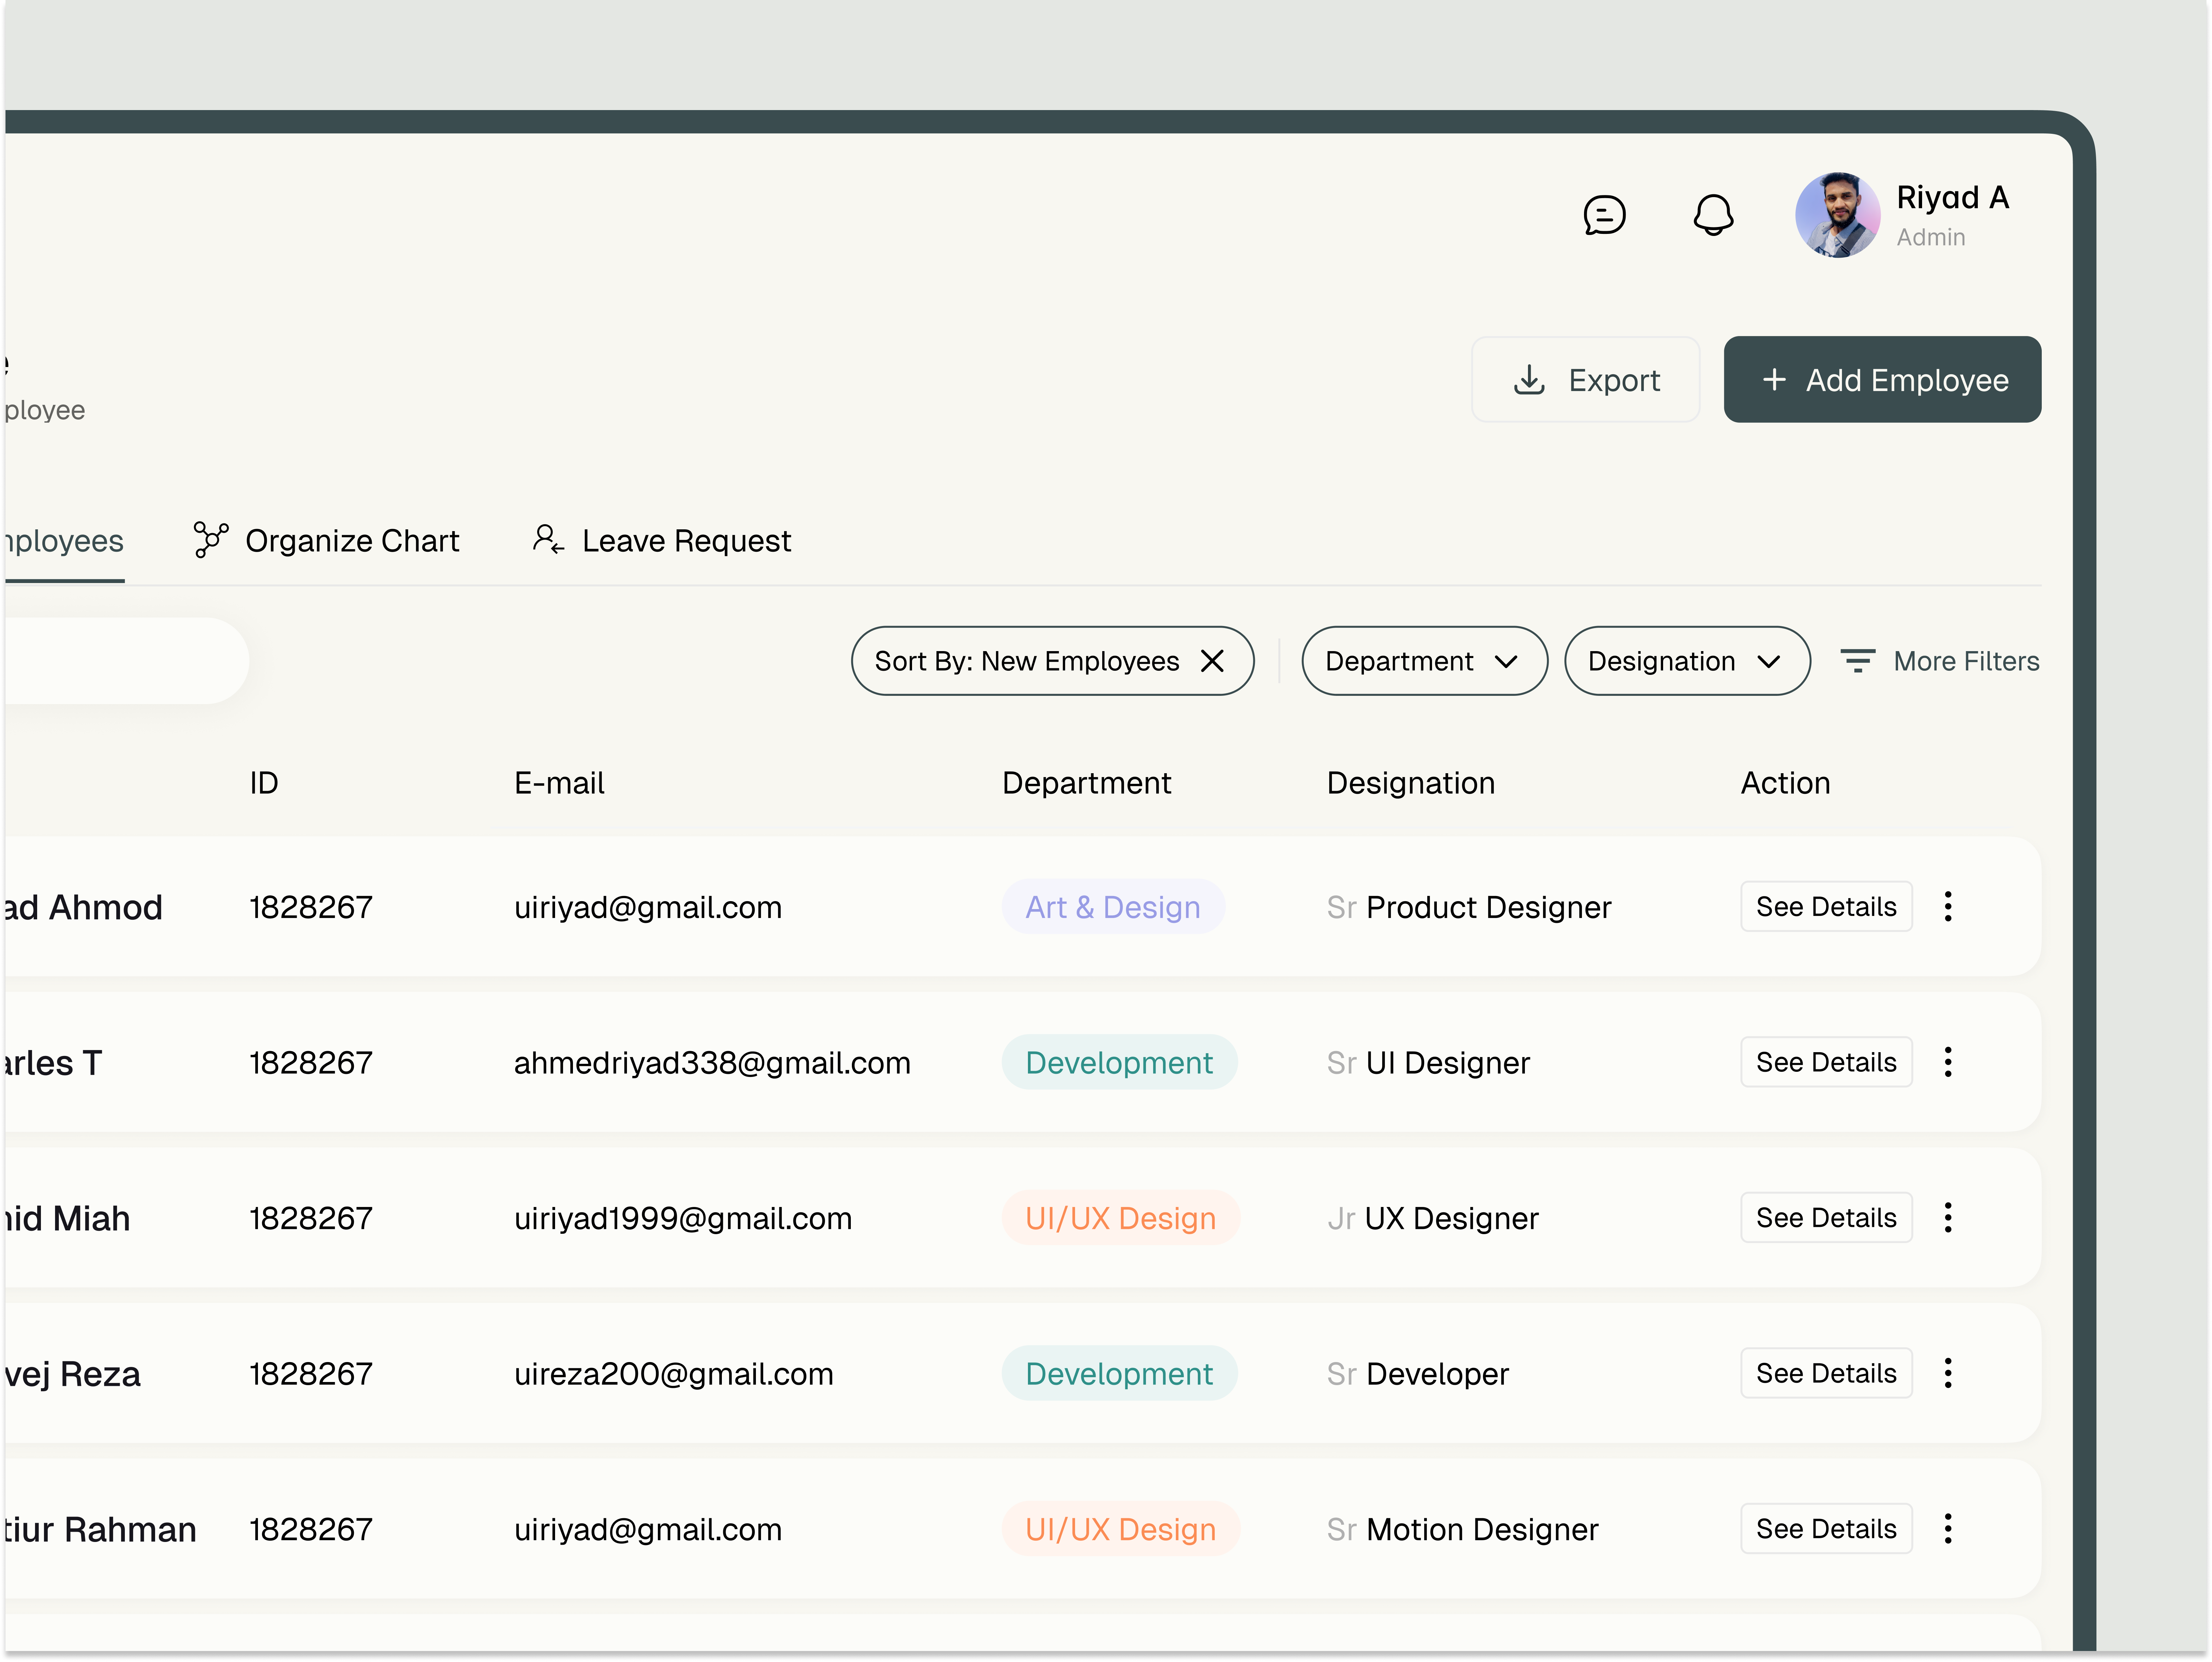Screen dimensions: 2212x1662
Task: Open the notification bell
Action: click(1713, 214)
